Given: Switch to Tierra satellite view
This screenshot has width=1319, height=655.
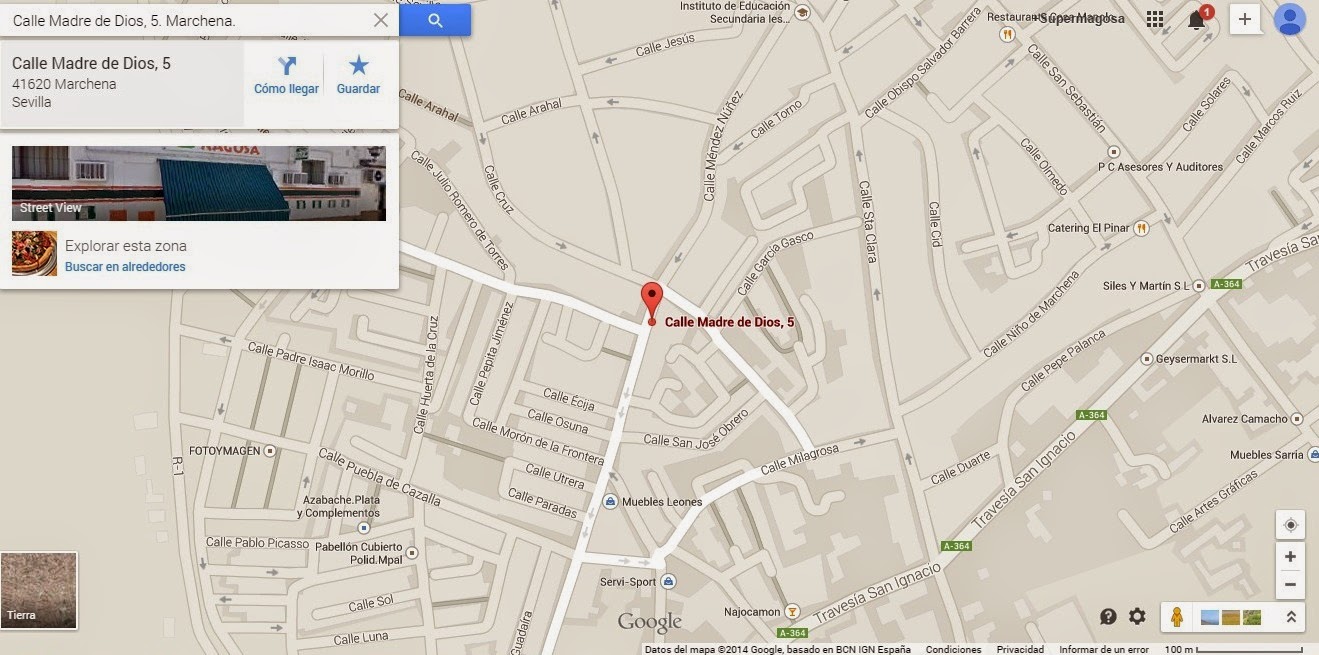Looking at the screenshot, I should (39, 591).
